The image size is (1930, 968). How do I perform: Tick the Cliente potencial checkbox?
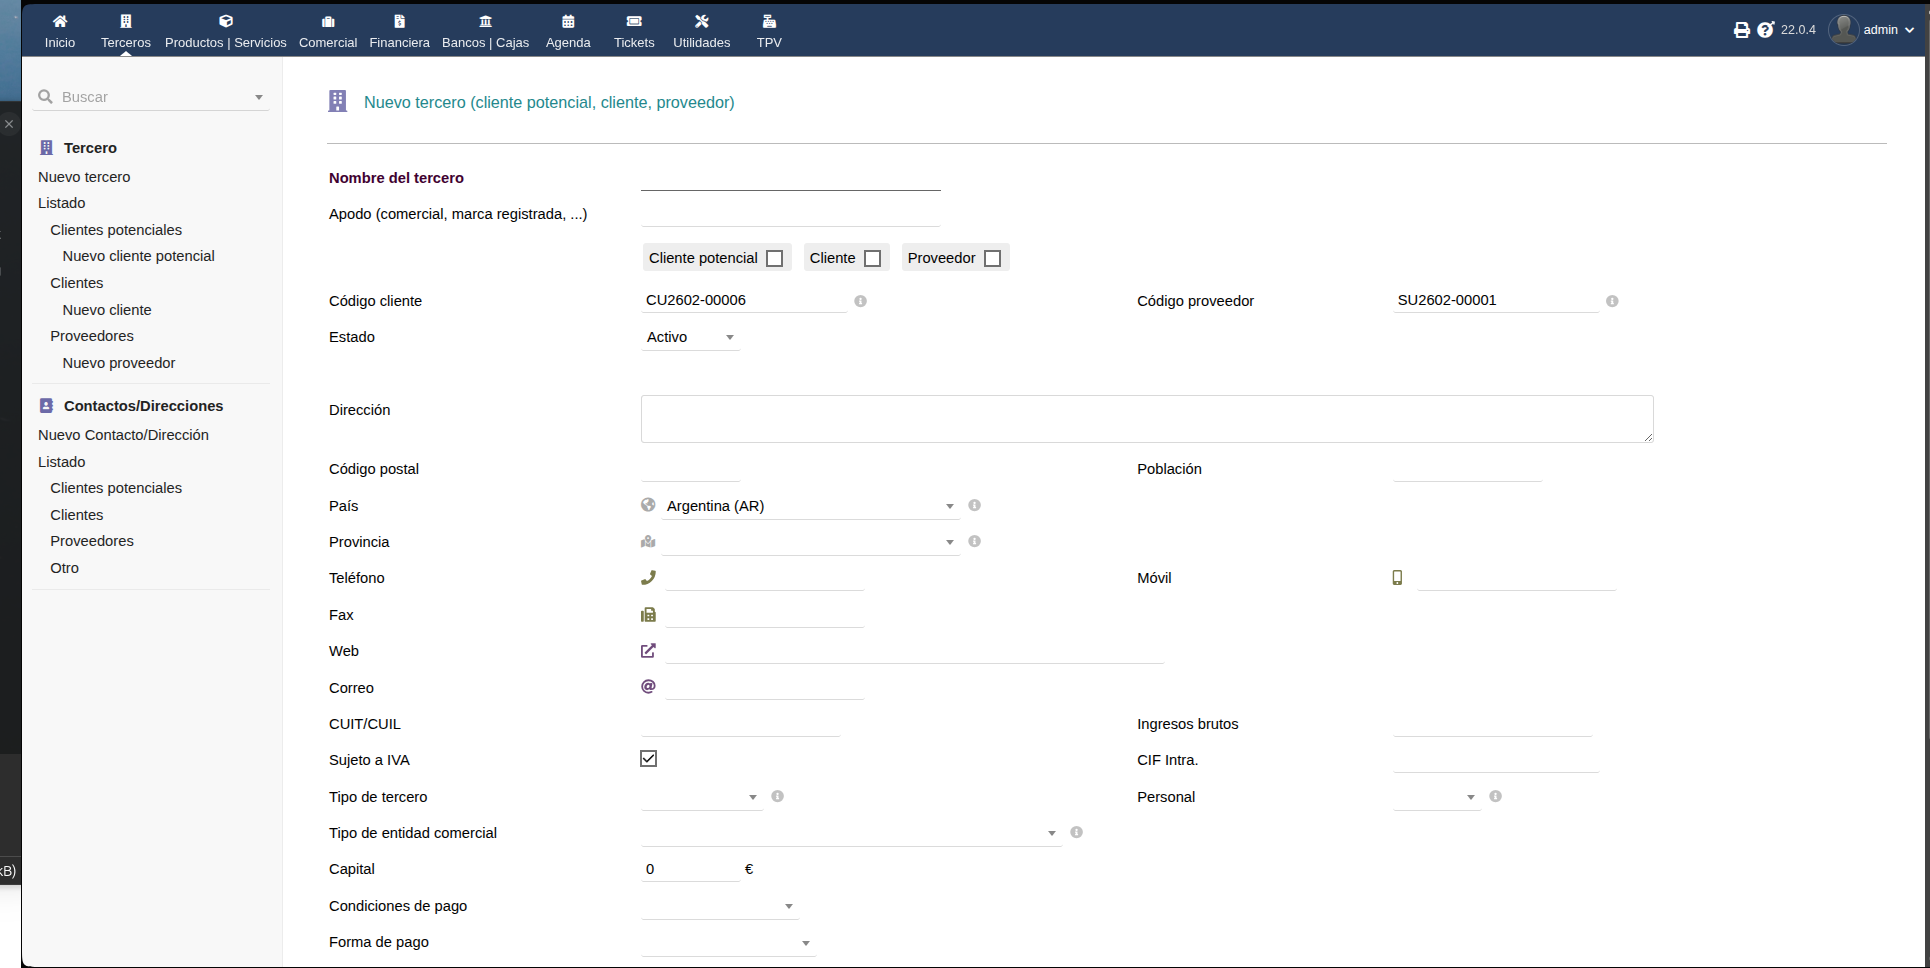point(775,259)
